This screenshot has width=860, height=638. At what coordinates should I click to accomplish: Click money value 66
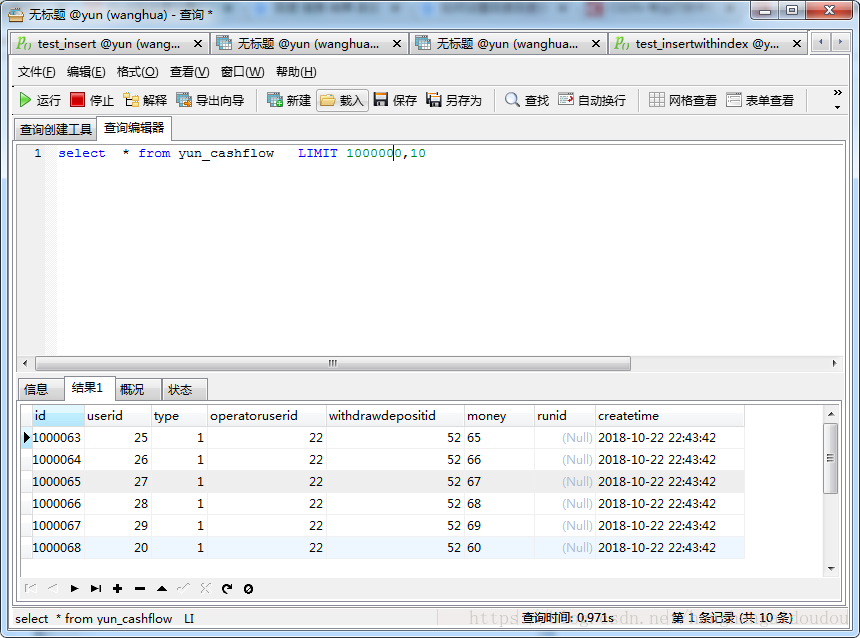[x=474, y=460]
